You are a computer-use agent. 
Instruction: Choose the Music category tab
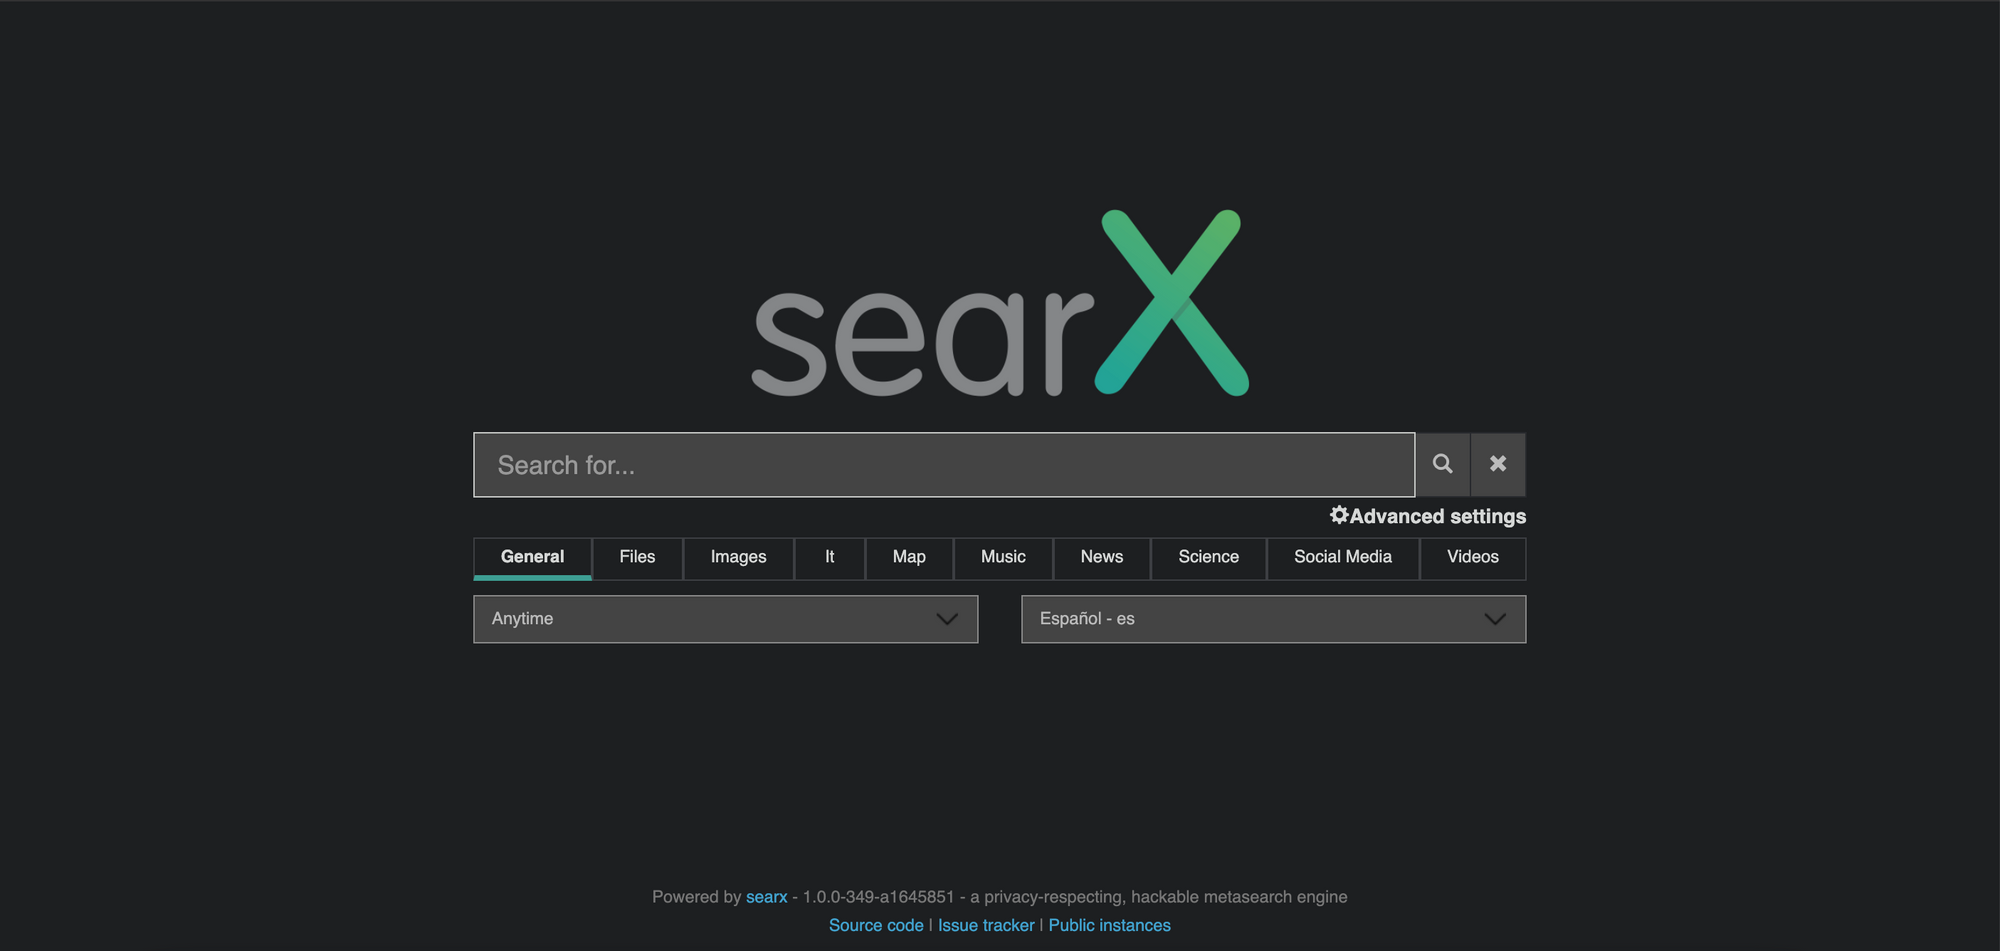coord(1003,558)
